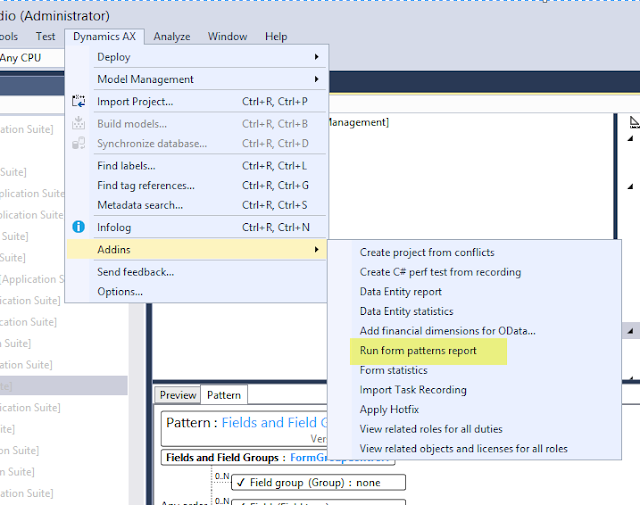Select Find labels menu entry

[197, 165]
